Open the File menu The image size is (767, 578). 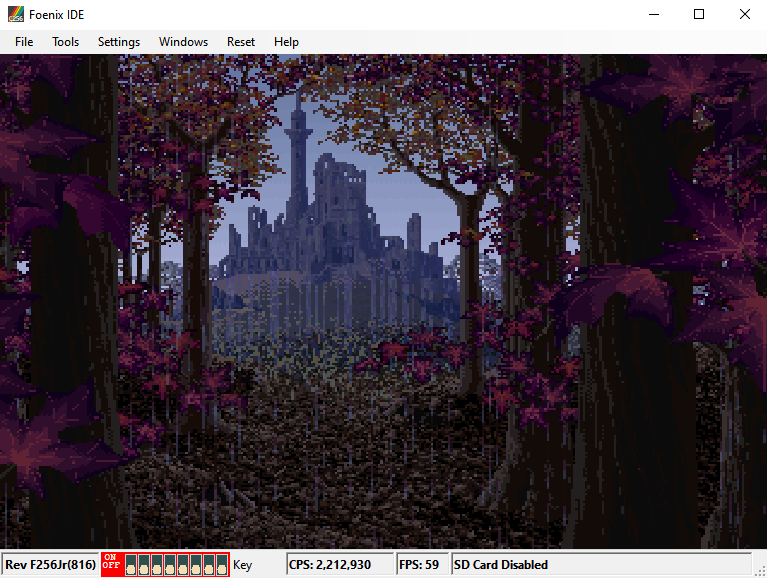24,42
